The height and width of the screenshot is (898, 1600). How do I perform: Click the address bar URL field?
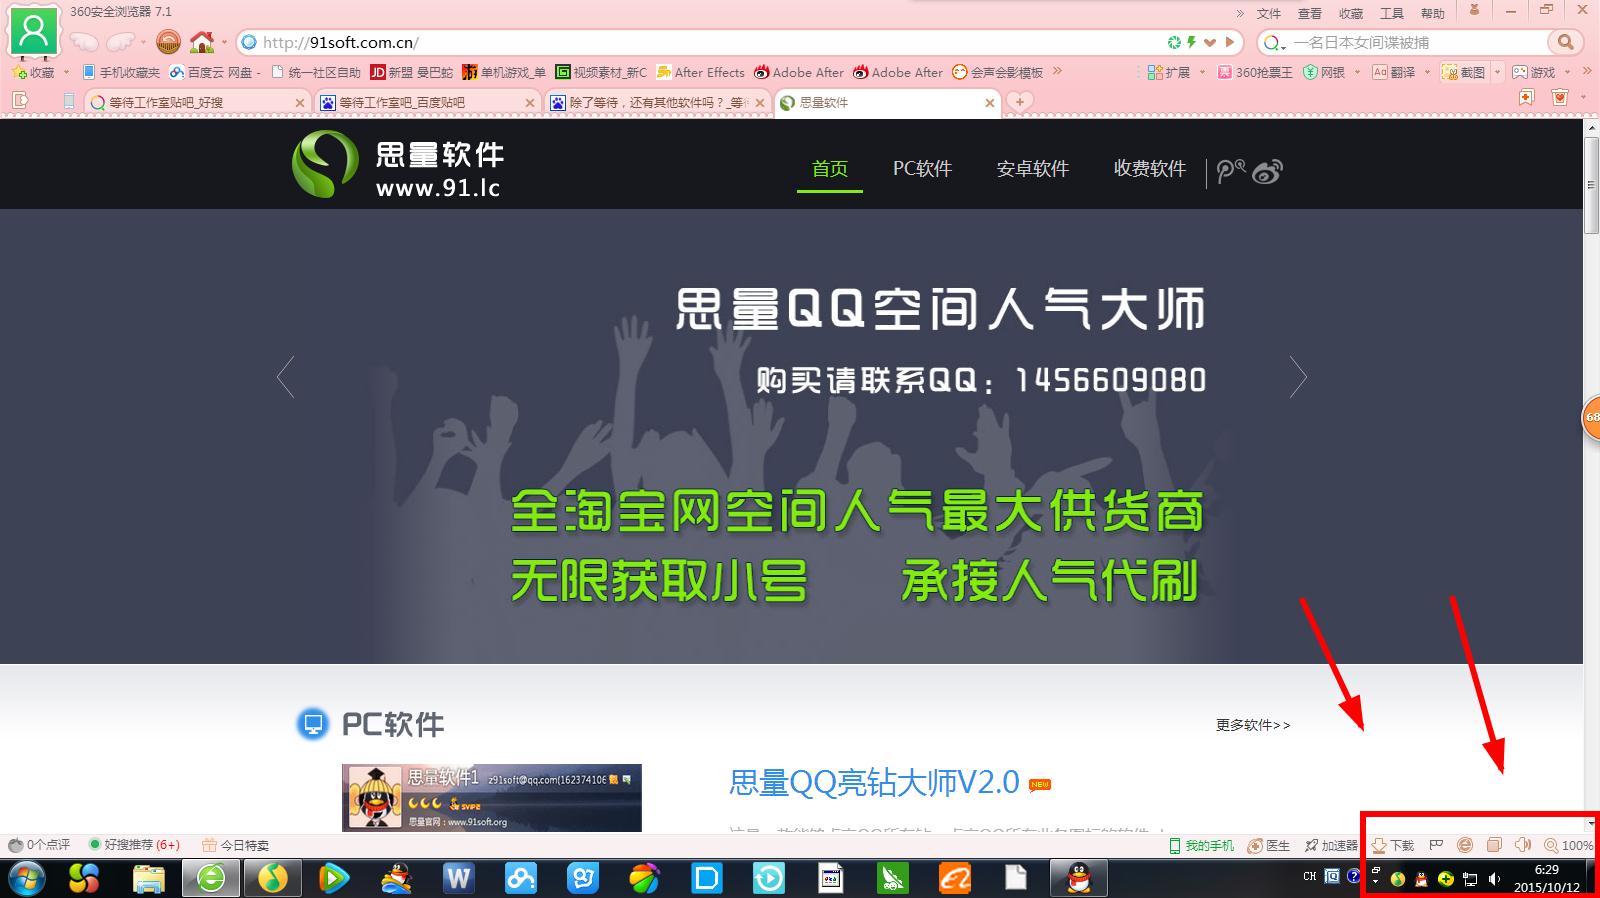[700, 42]
